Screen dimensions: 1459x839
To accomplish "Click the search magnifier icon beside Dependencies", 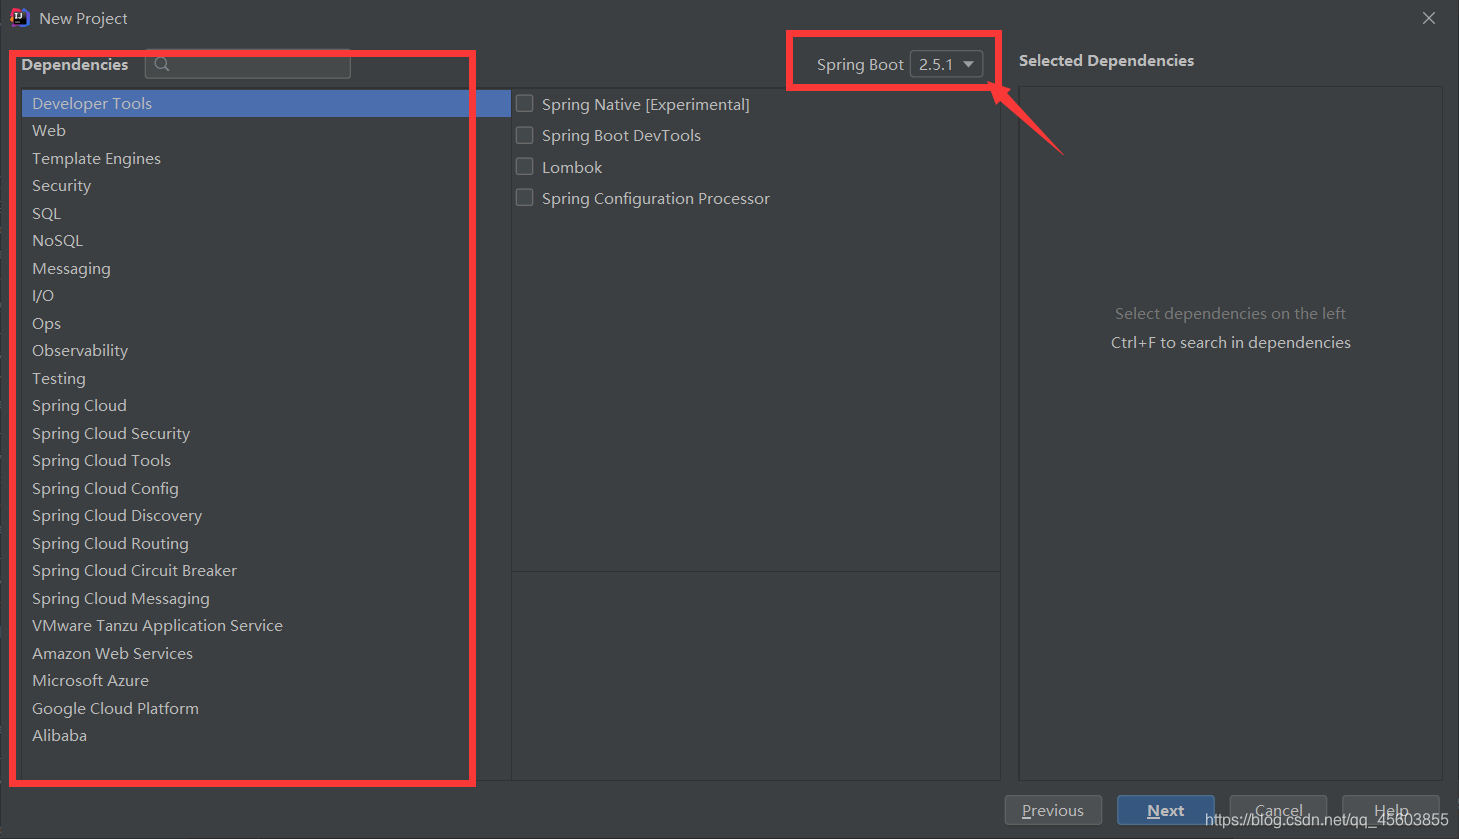I will 162,65.
